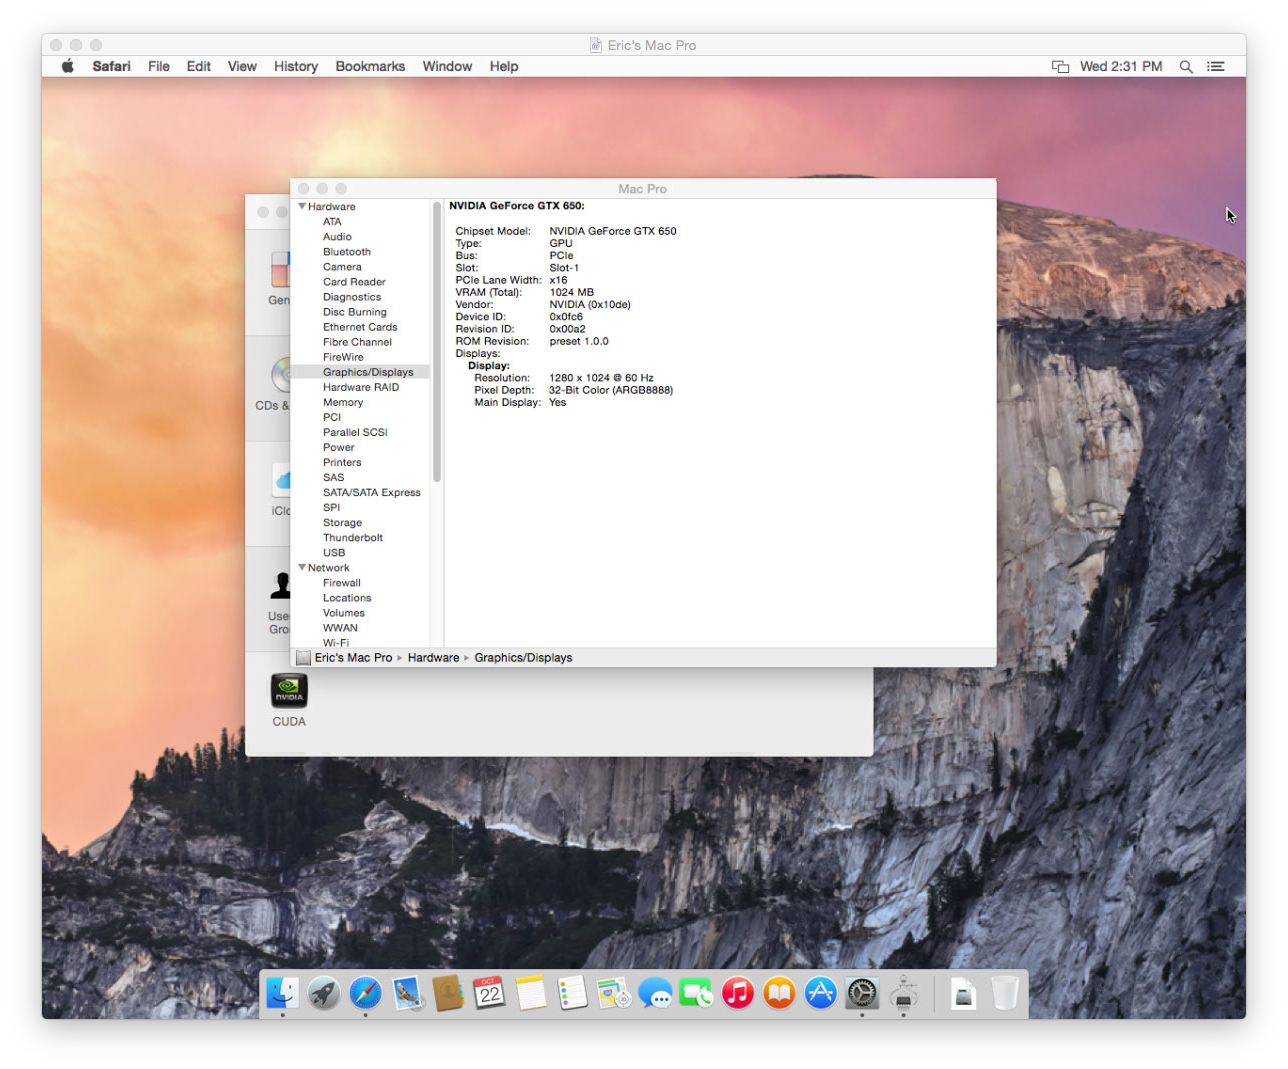
Task: Select Camera in the sidebar
Action: click(342, 267)
